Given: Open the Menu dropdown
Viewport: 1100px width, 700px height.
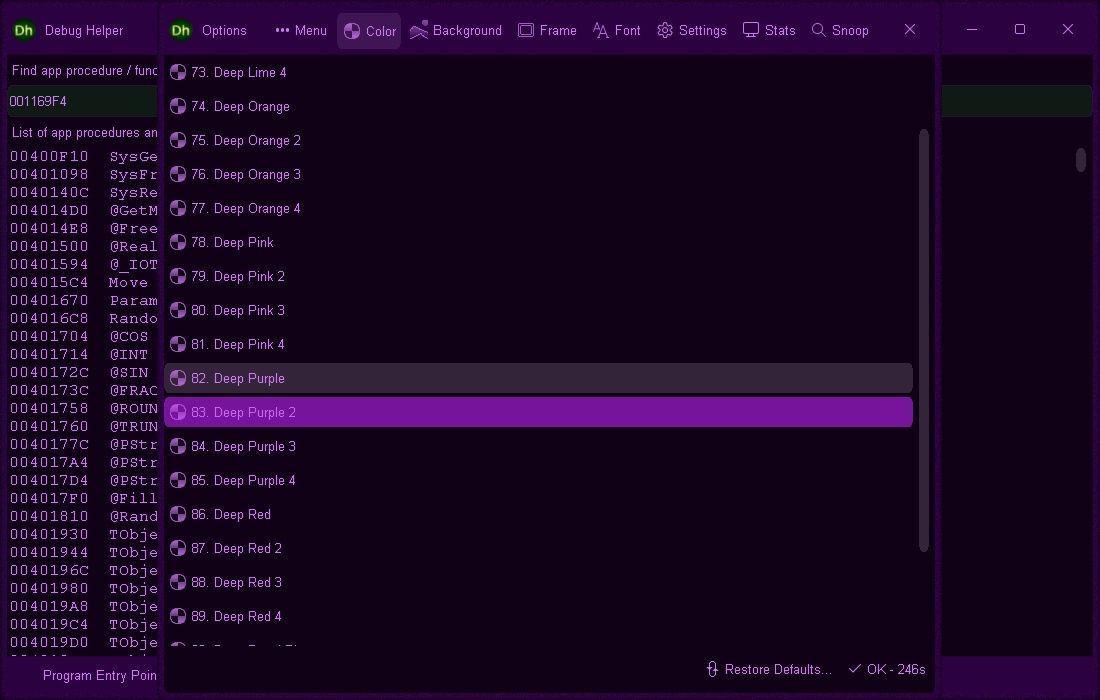Looking at the screenshot, I should pyautogui.click(x=300, y=30).
